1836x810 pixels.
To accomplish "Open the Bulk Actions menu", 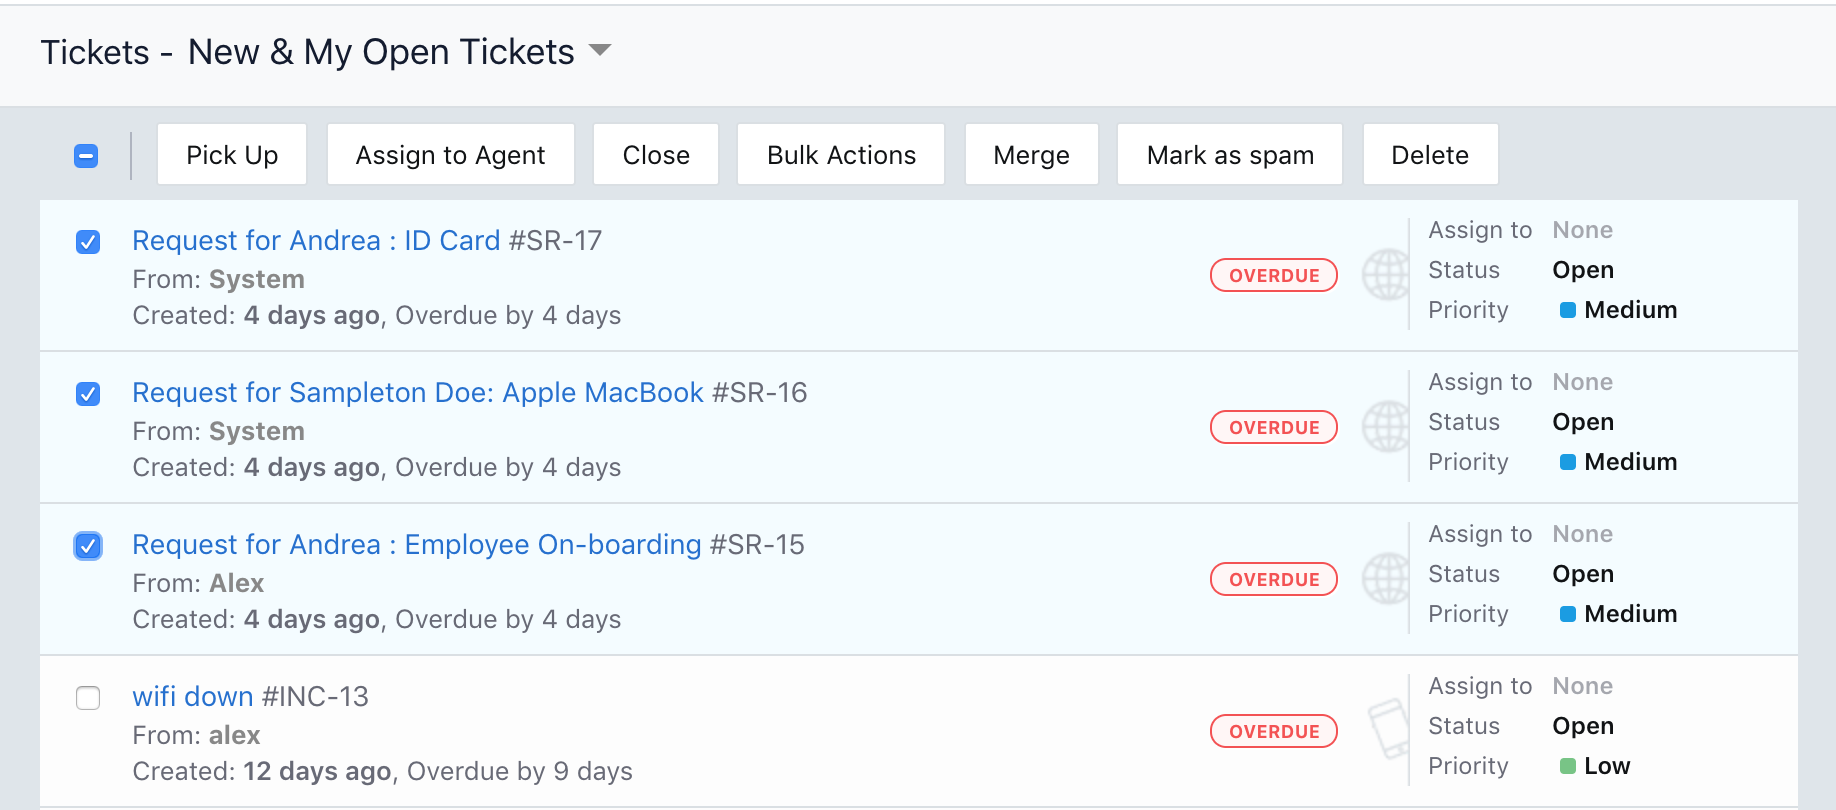I will pyautogui.click(x=840, y=155).
